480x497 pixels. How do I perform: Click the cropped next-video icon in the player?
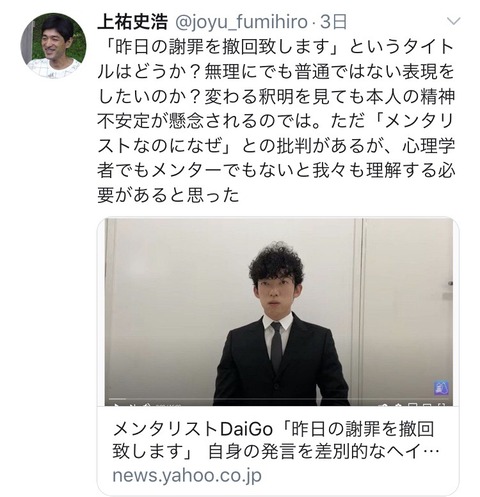[132, 405]
